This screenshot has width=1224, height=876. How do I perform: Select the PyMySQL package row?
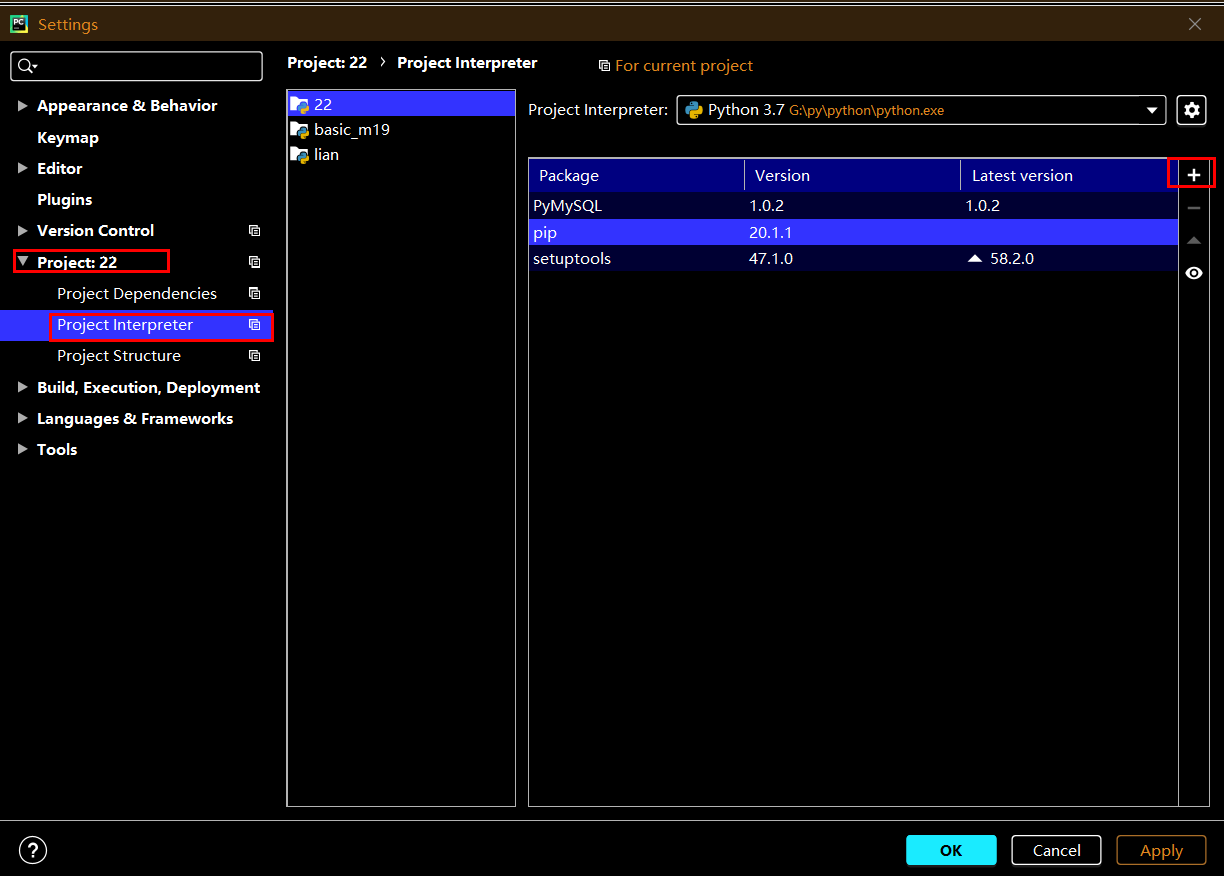(853, 206)
